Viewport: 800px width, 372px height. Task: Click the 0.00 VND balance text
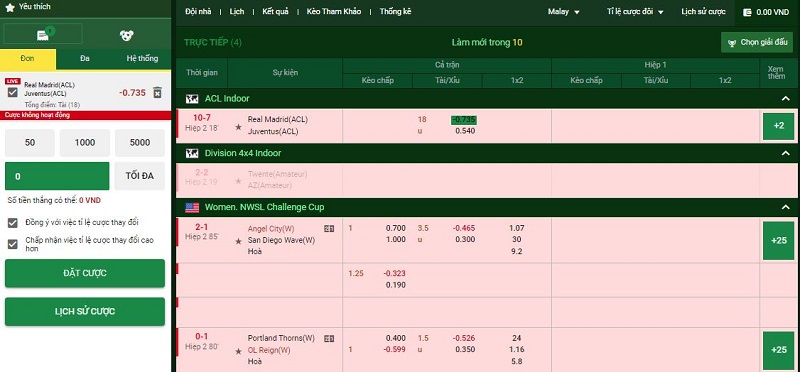(773, 12)
